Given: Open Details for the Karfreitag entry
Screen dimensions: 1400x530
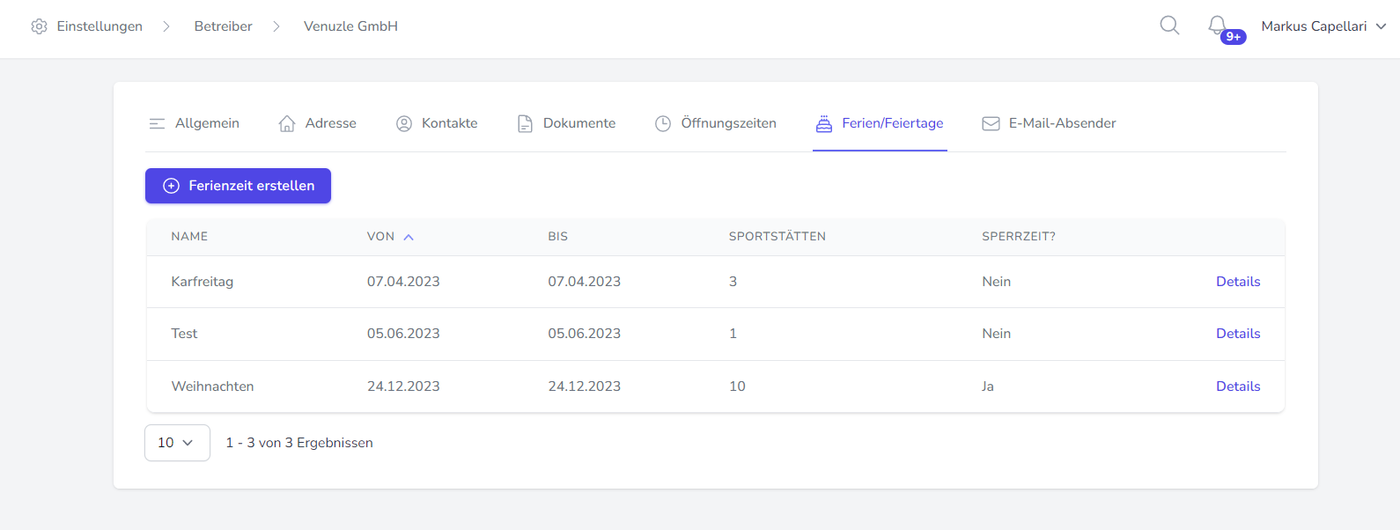Looking at the screenshot, I should pos(1237,282).
